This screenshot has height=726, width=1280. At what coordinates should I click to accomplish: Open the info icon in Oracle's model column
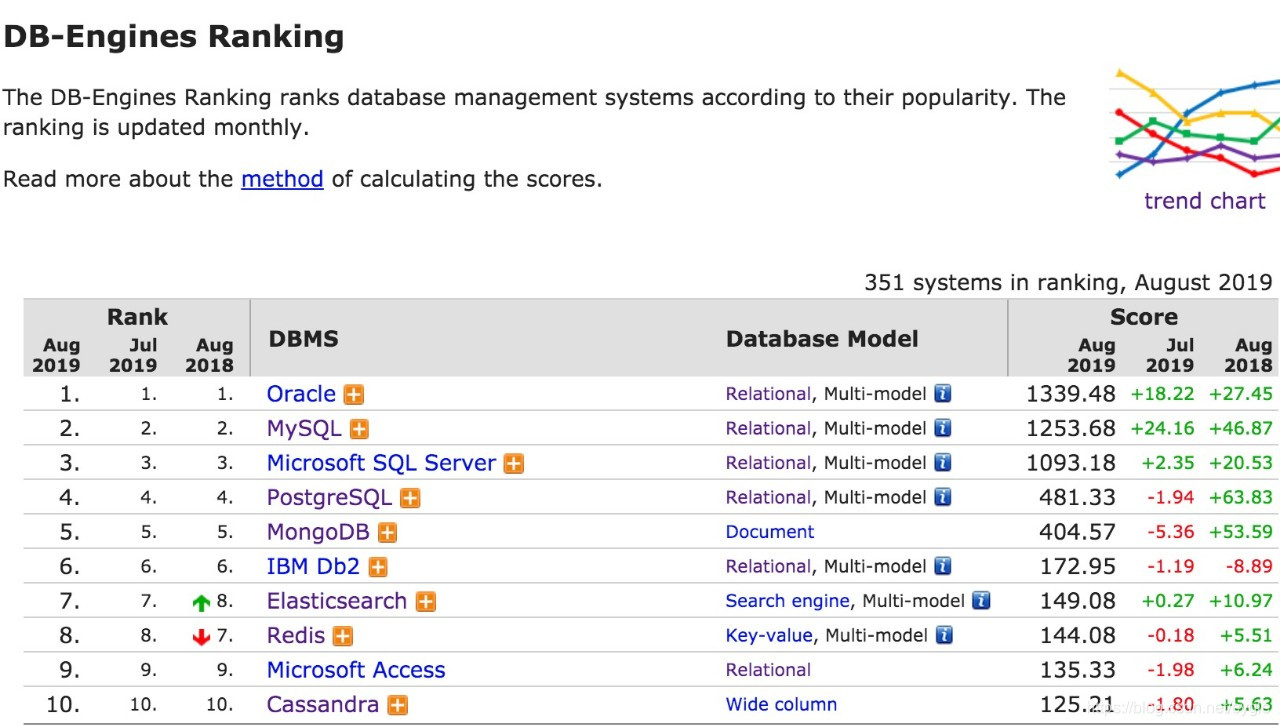point(943,394)
